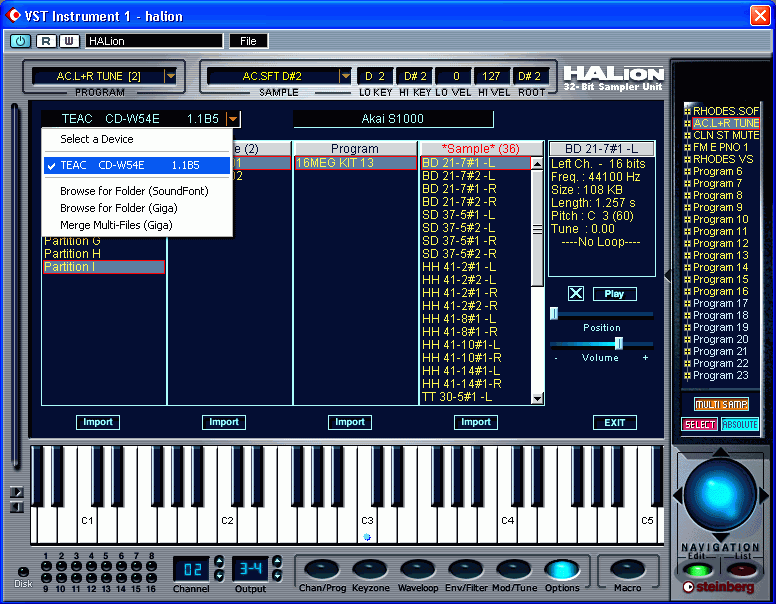Open the Chan/Prog page
The image size is (776, 604).
[322, 570]
